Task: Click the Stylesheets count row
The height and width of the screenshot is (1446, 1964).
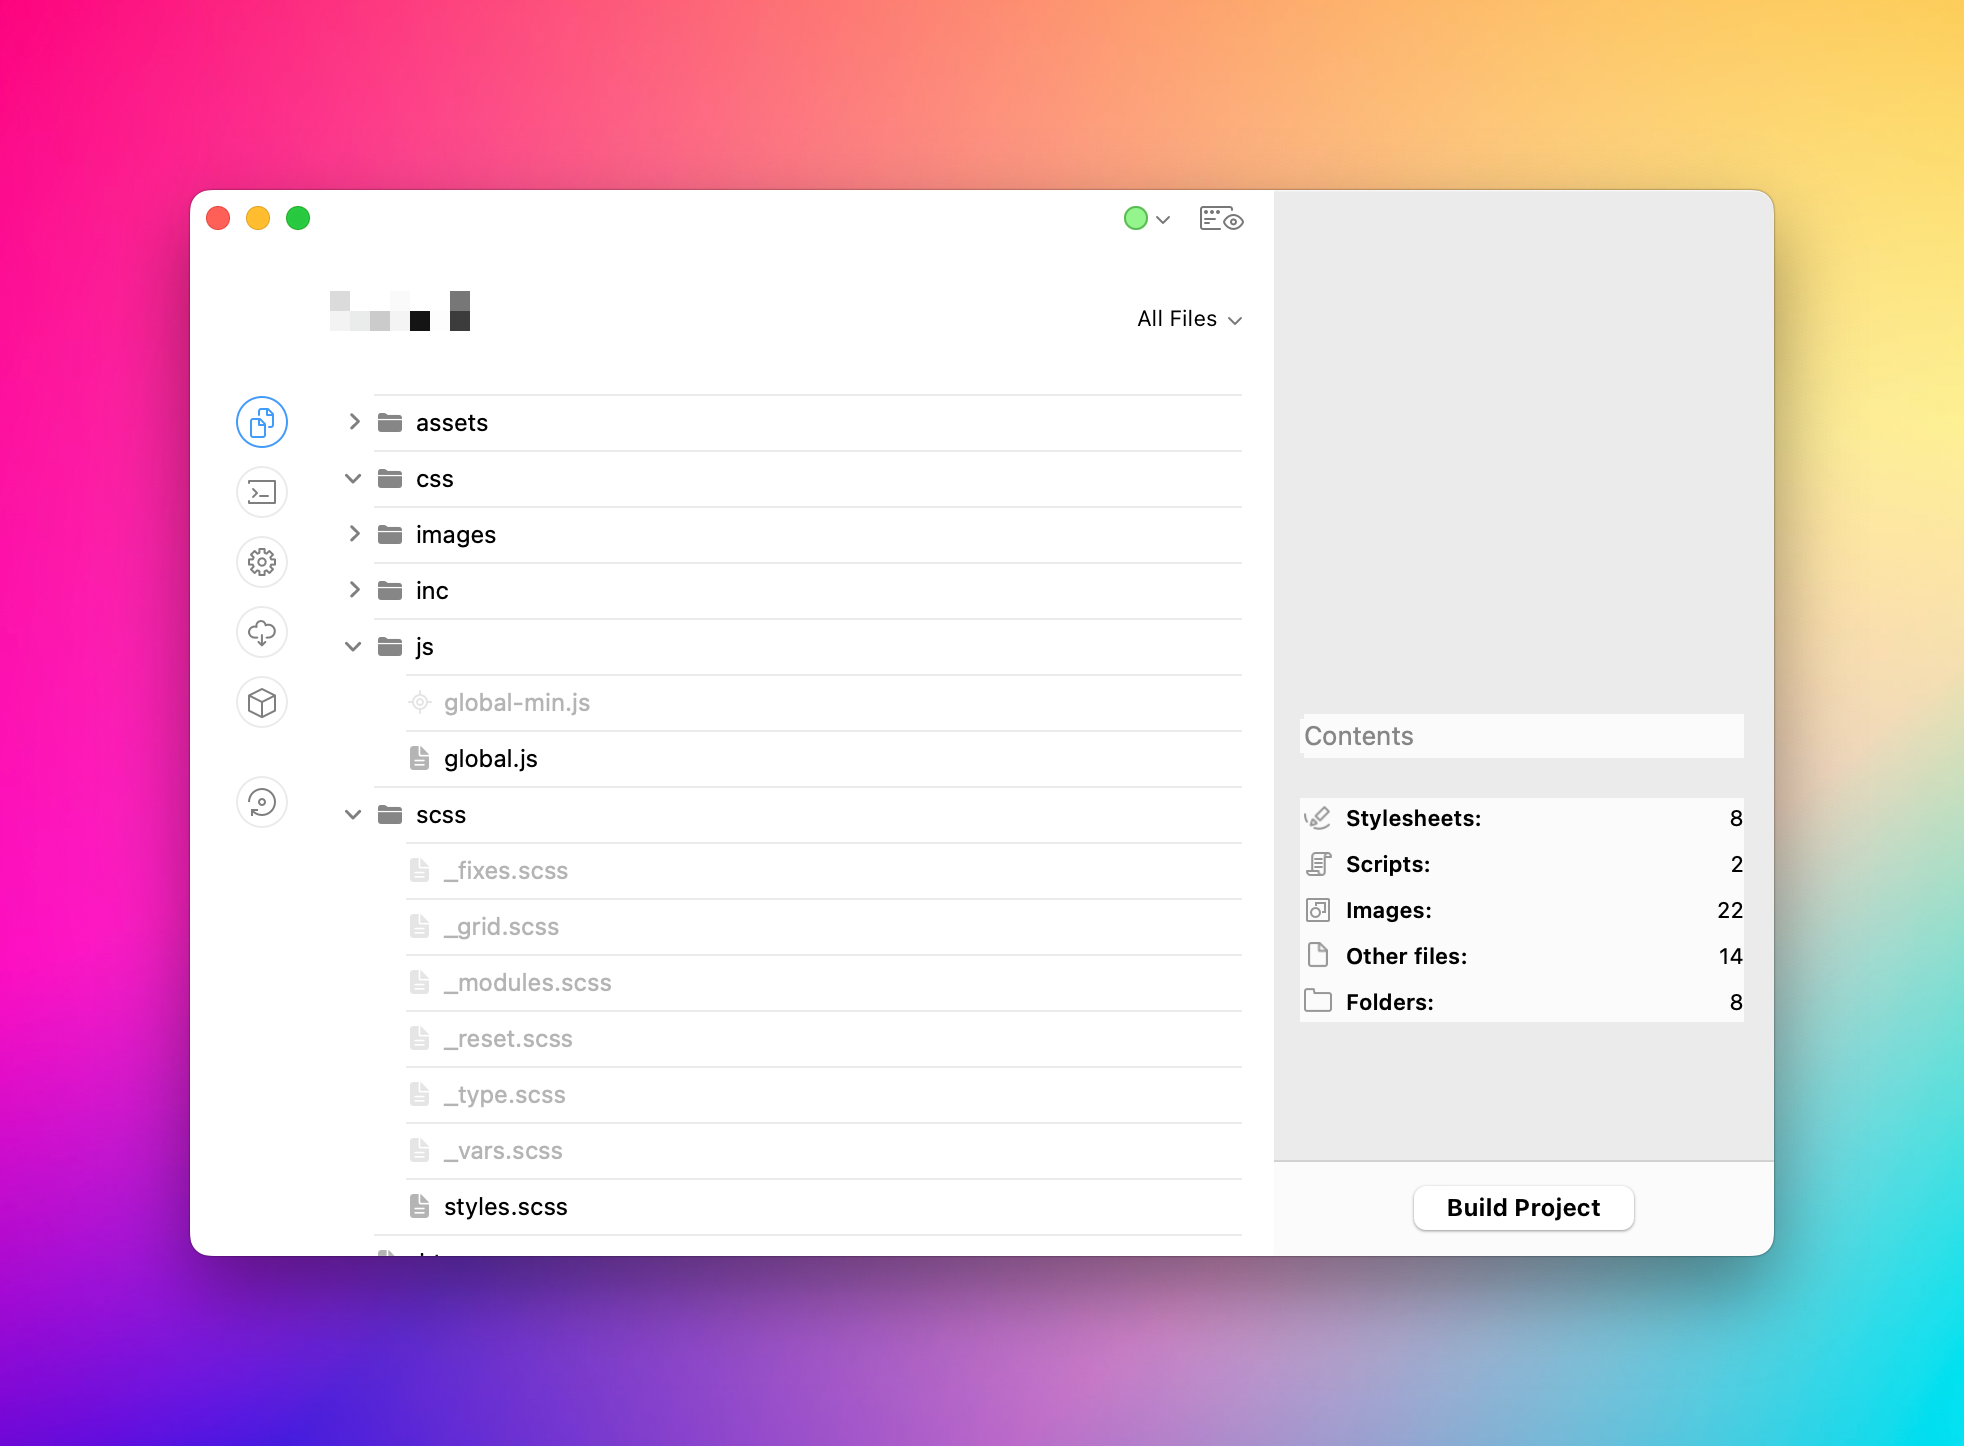Action: pos(1520,818)
